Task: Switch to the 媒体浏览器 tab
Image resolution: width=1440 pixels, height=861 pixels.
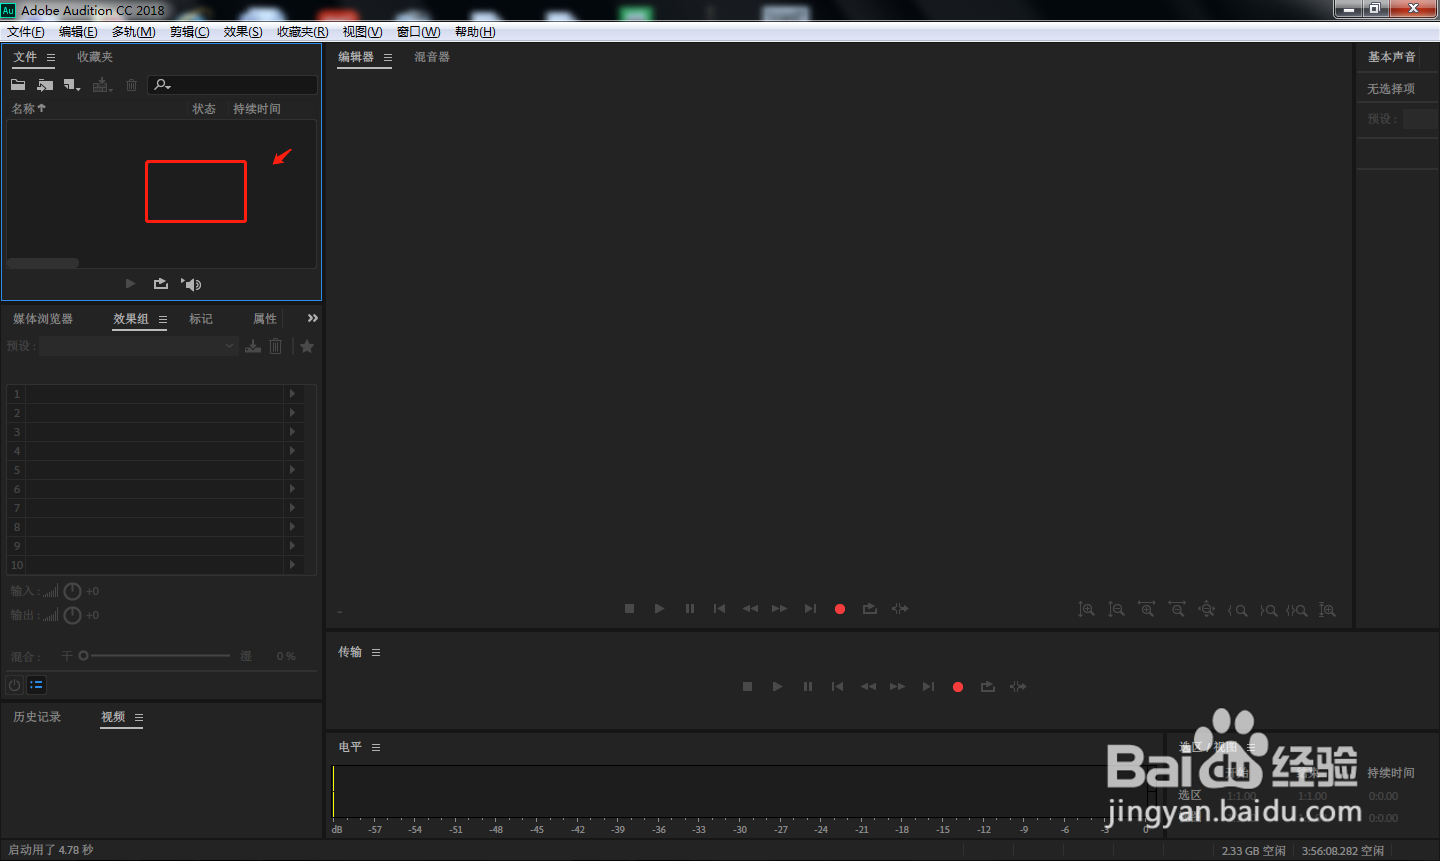Action: coord(43,319)
